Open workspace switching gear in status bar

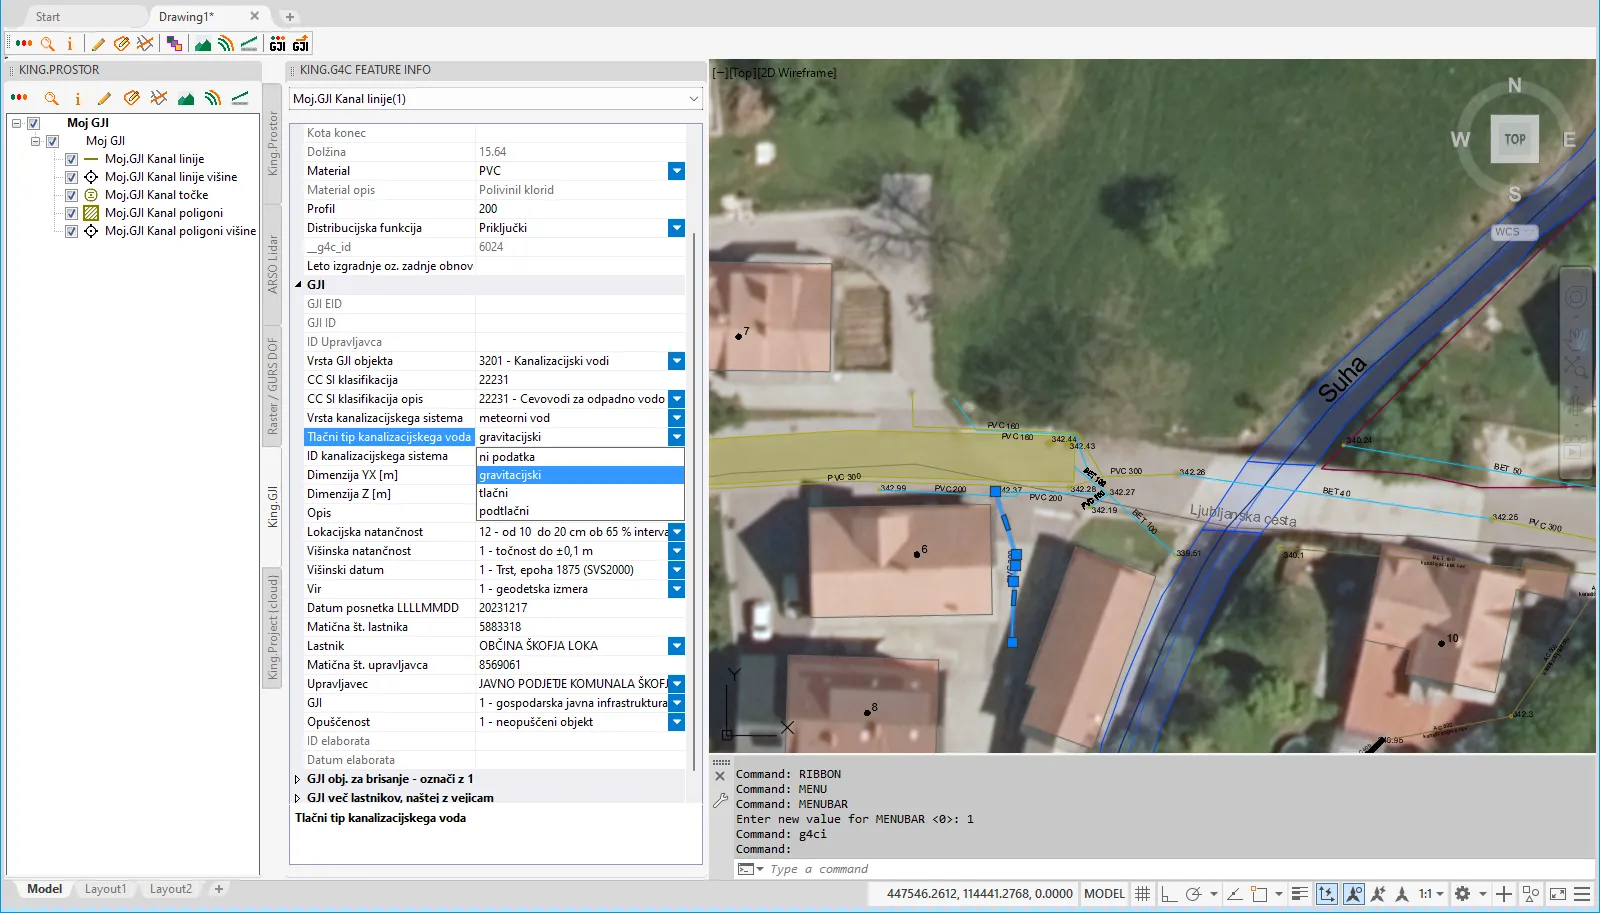[x=1462, y=894]
